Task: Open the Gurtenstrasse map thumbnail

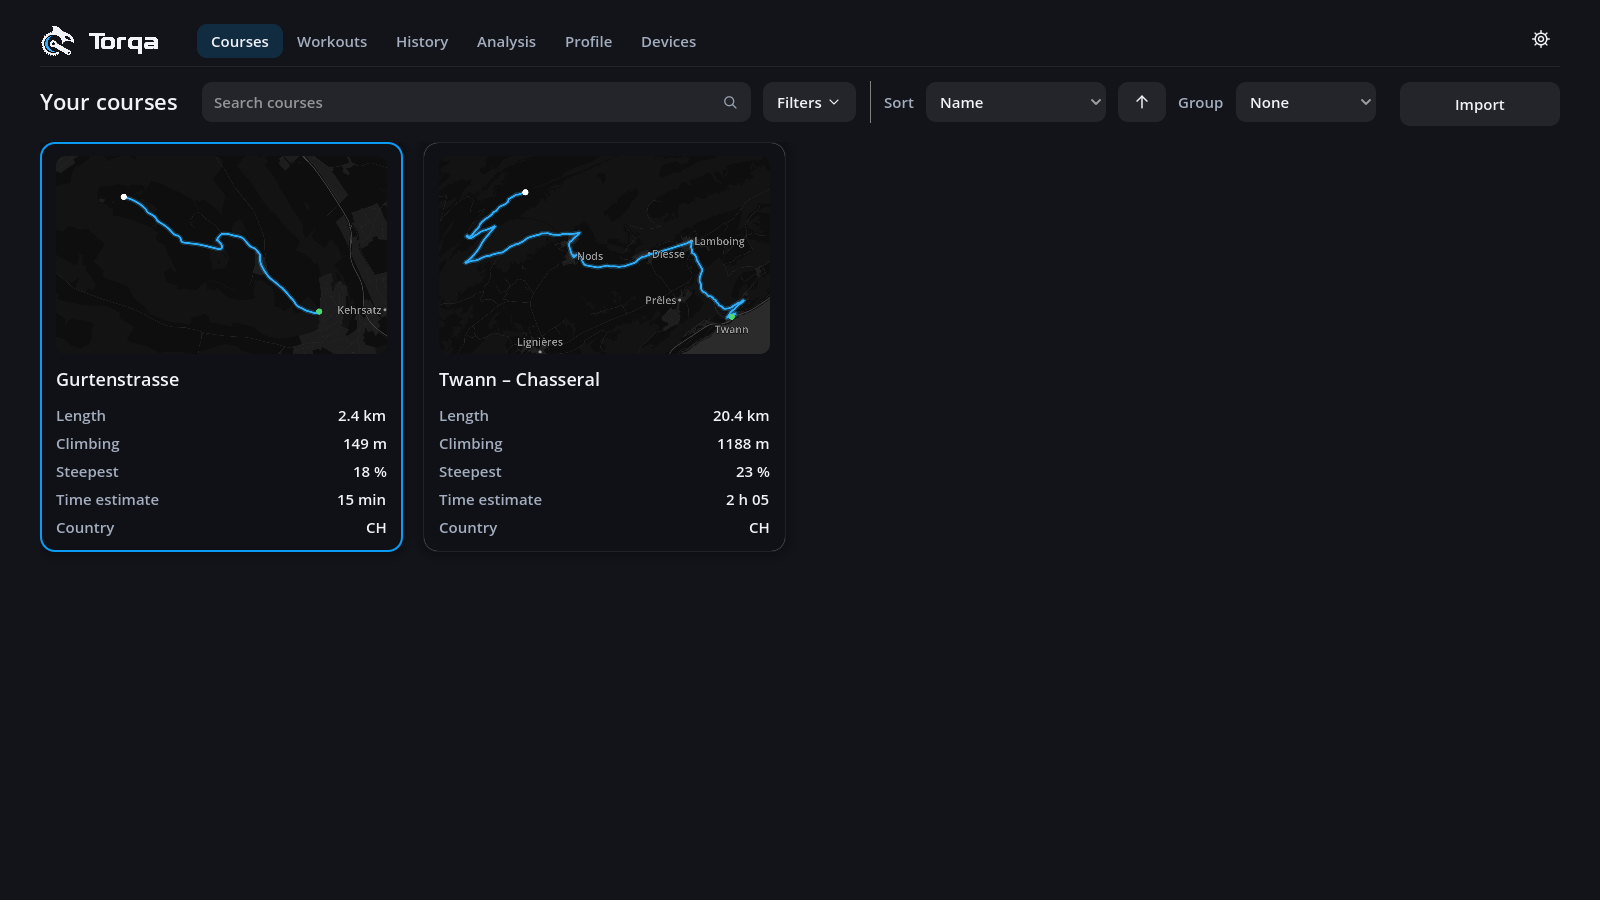Action: [x=221, y=254]
